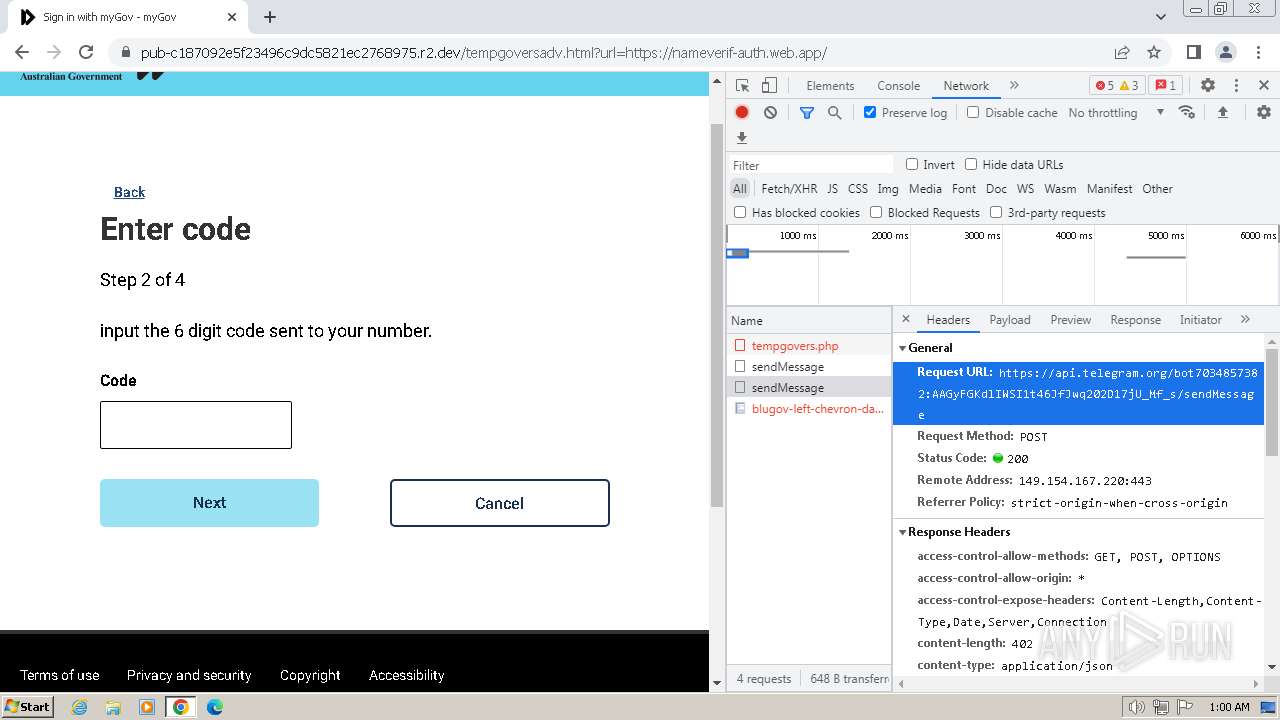Check Has blocked cookies filter
Screen dimensions: 1280x720
point(740,212)
